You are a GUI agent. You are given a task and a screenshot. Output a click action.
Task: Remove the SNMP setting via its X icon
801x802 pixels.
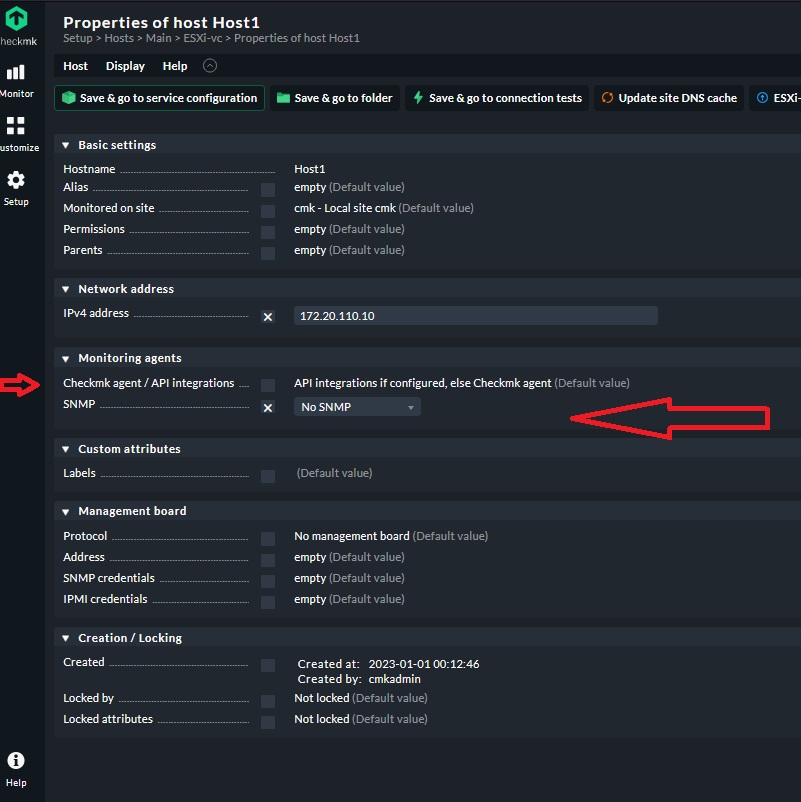click(x=267, y=407)
